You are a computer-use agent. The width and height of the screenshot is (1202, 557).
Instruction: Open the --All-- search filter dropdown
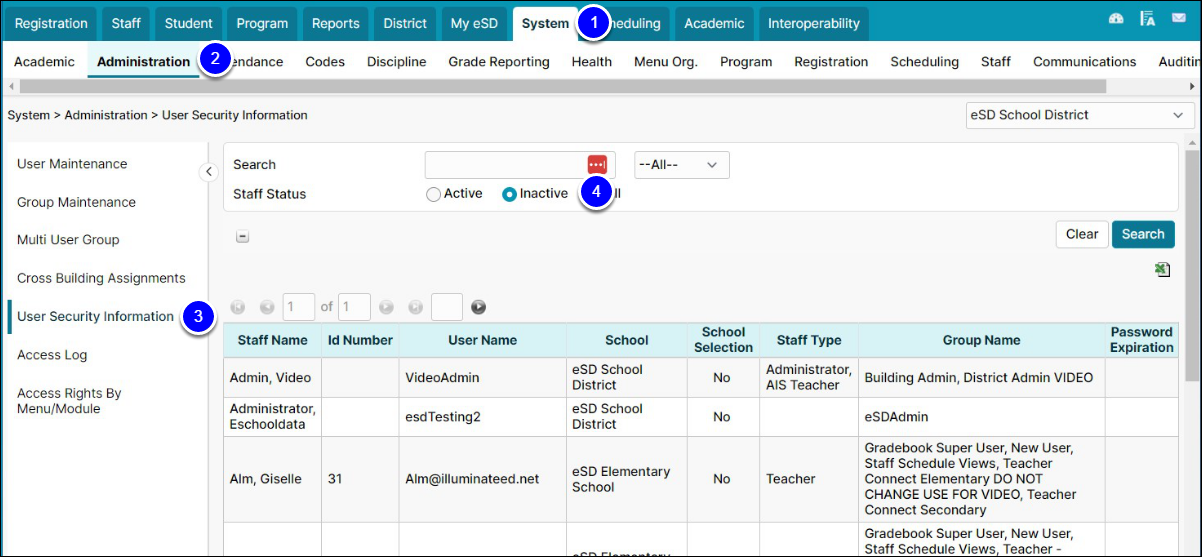coord(682,165)
